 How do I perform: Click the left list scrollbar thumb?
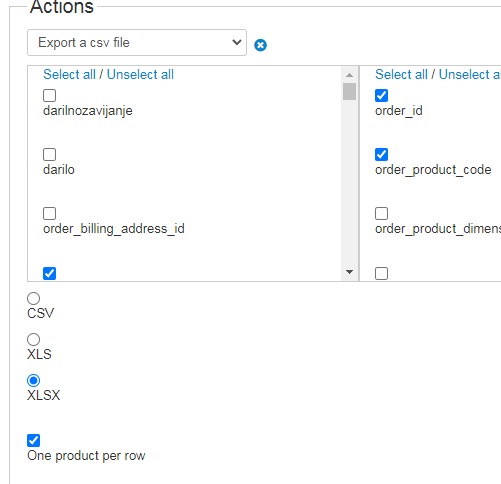349,92
